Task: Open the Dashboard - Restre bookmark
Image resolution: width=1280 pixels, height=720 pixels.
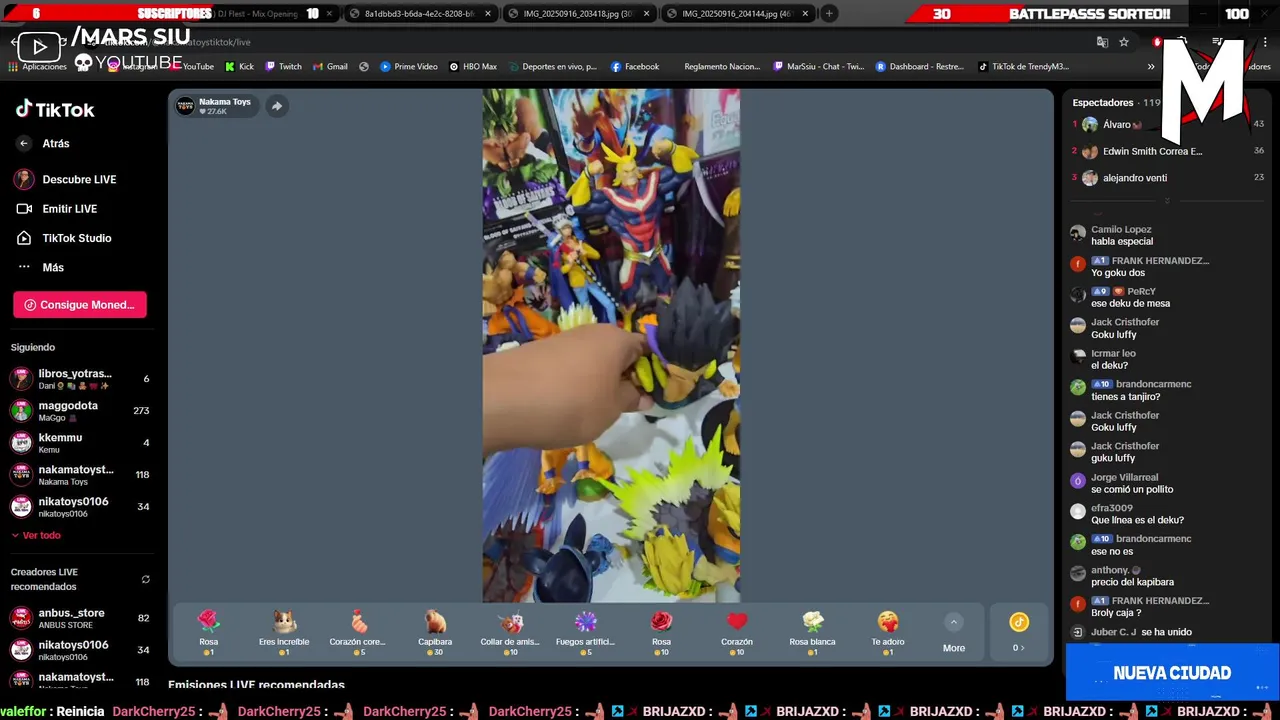Action: coord(919,67)
